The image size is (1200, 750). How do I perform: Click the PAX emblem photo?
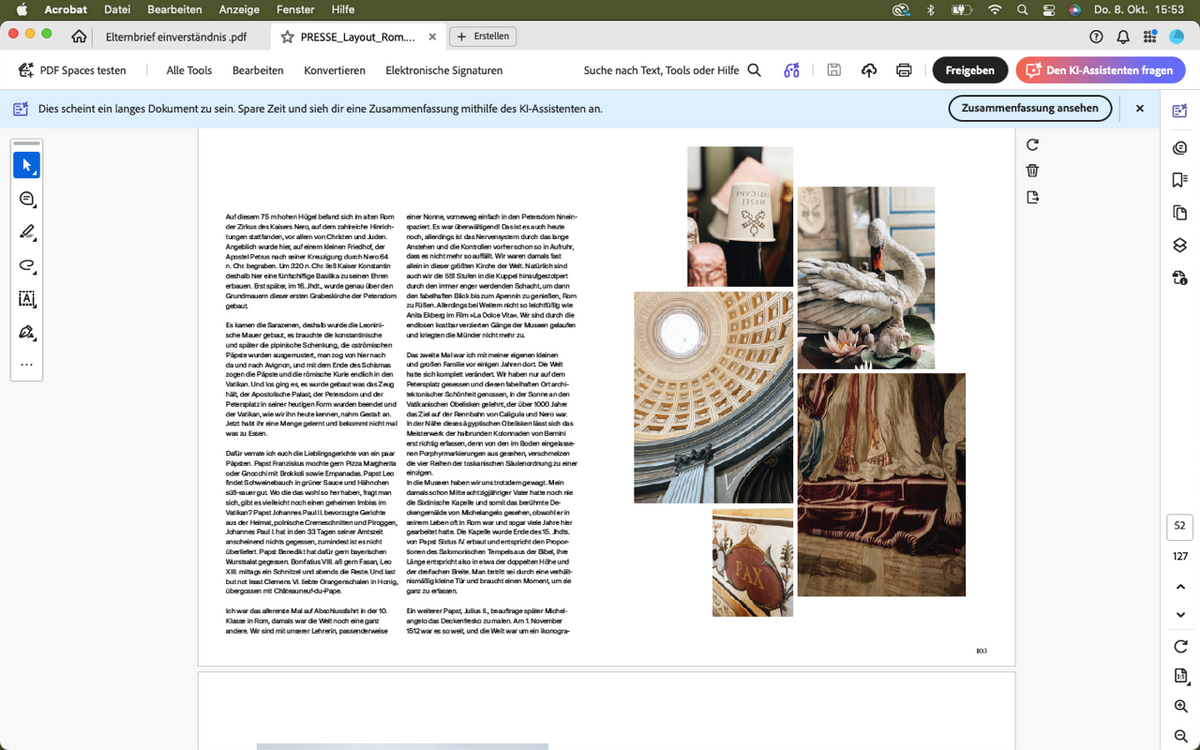[x=752, y=562]
